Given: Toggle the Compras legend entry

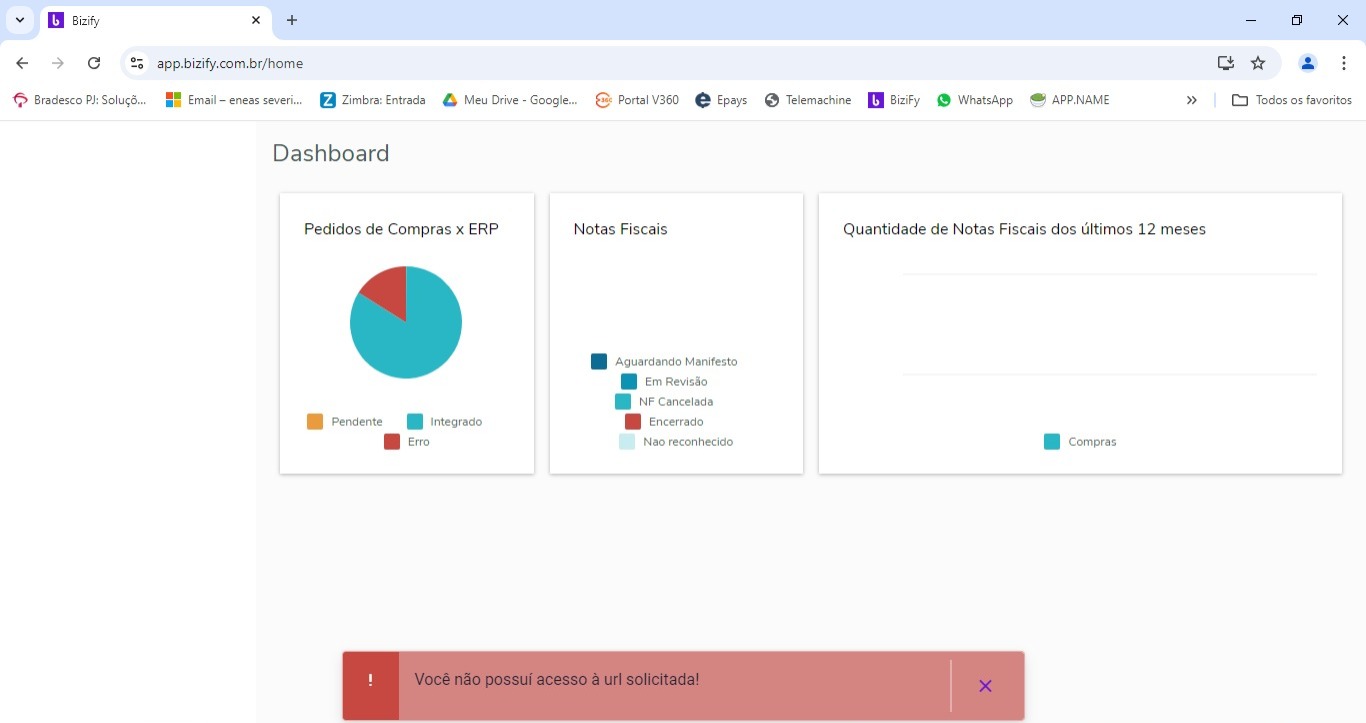Looking at the screenshot, I should 1080,442.
